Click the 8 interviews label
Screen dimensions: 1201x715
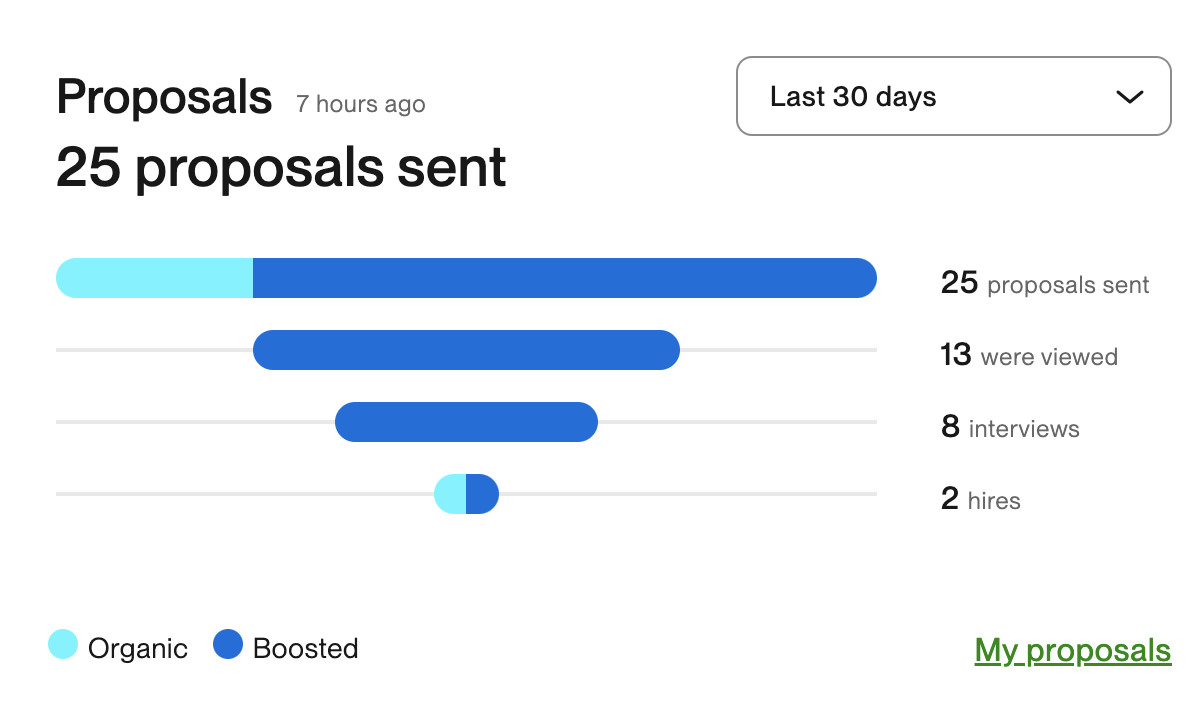click(1010, 428)
